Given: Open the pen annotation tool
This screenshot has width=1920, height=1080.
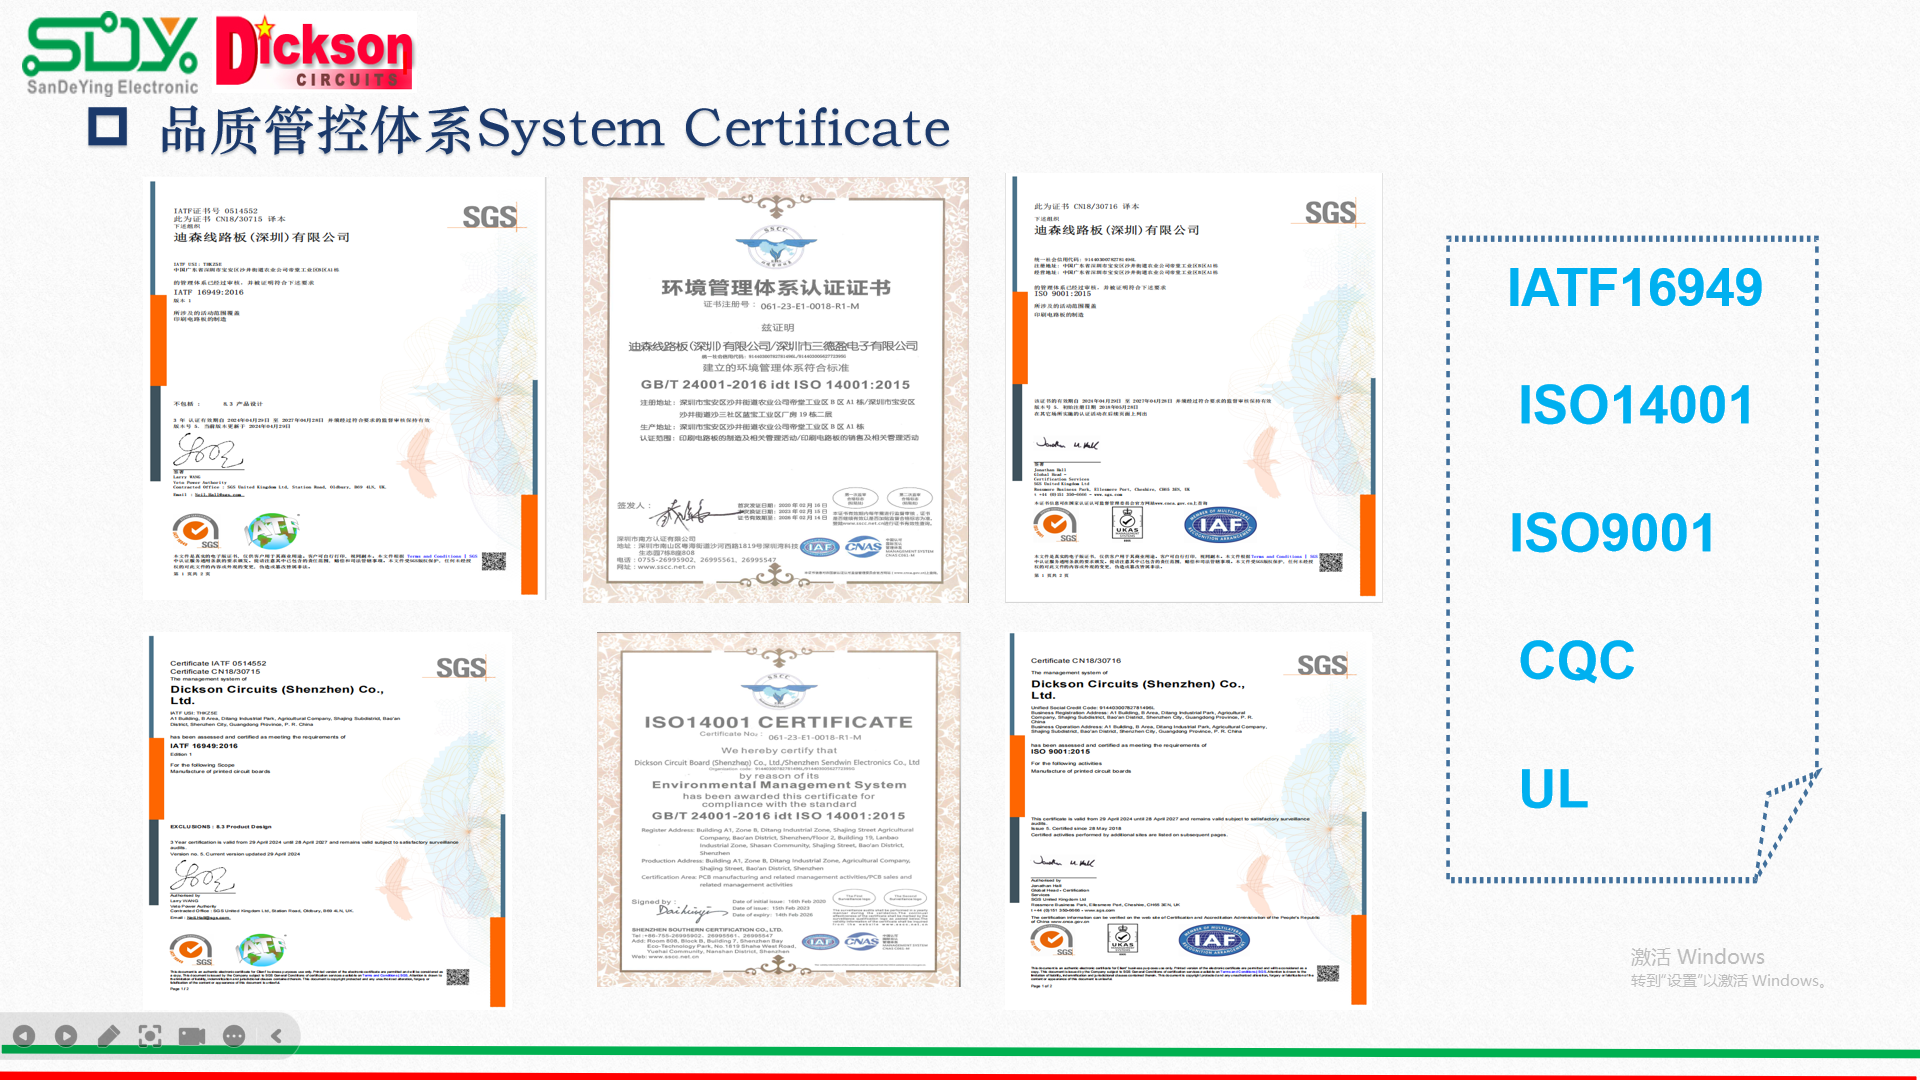Looking at the screenshot, I should 108,1036.
